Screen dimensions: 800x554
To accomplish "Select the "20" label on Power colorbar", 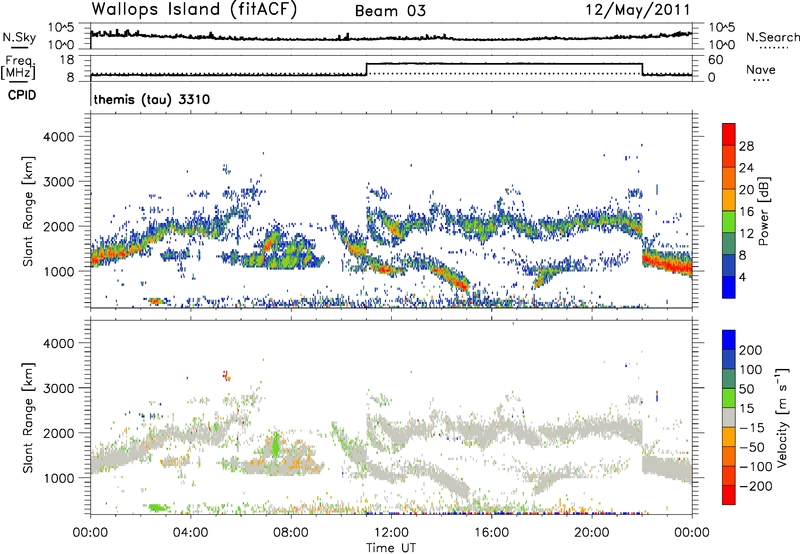I will click(x=746, y=190).
